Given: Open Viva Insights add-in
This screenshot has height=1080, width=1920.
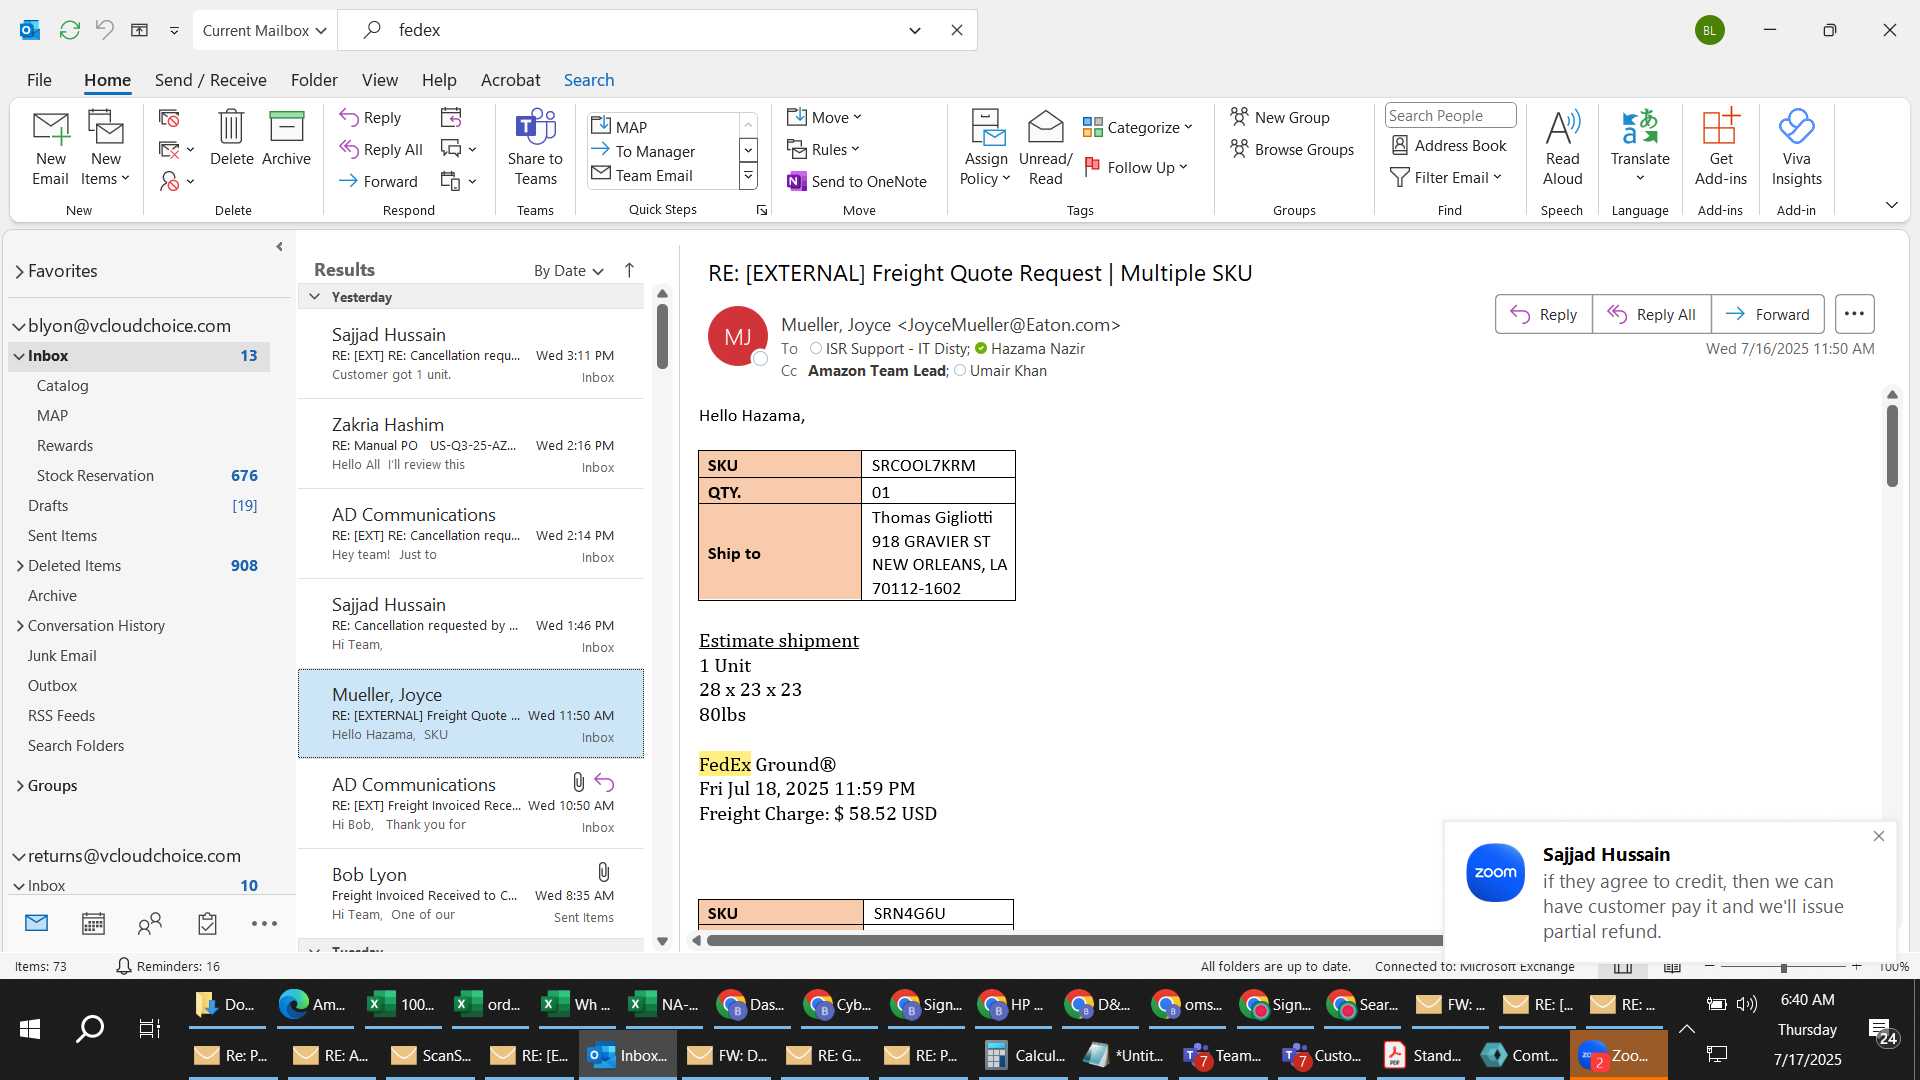Looking at the screenshot, I should 1796,148.
